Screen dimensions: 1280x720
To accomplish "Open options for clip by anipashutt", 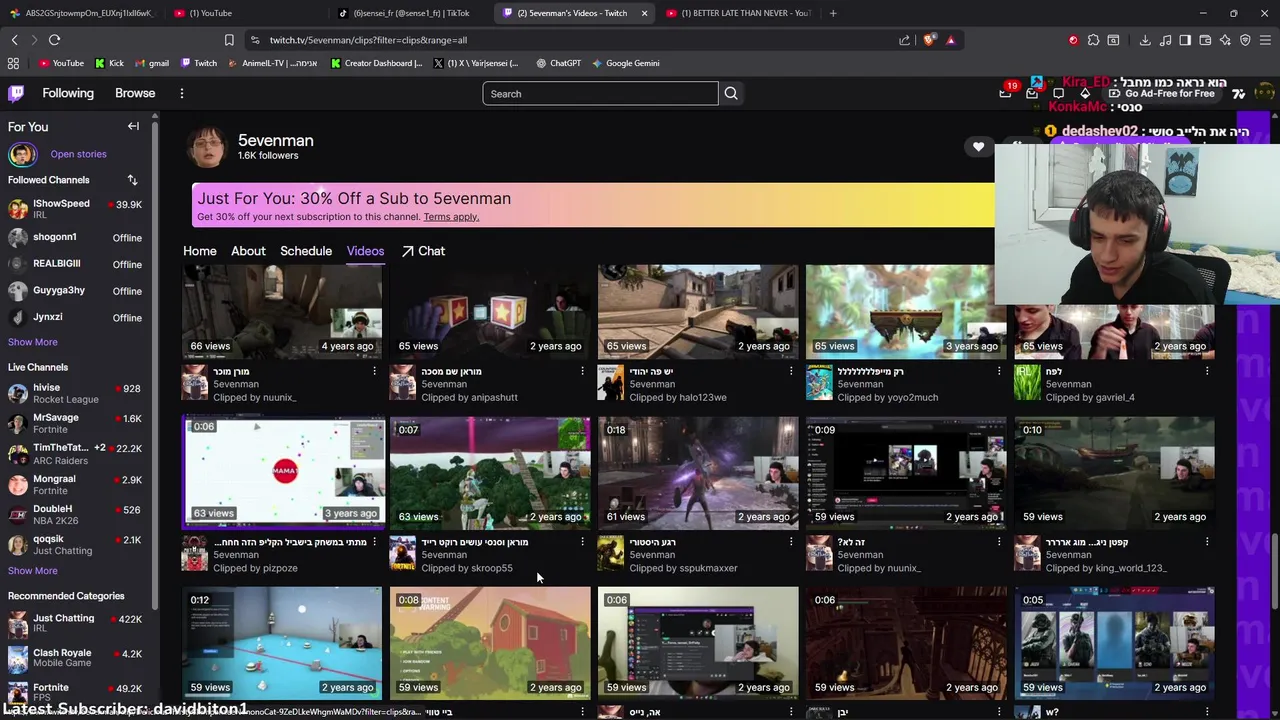I will [582, 371].
